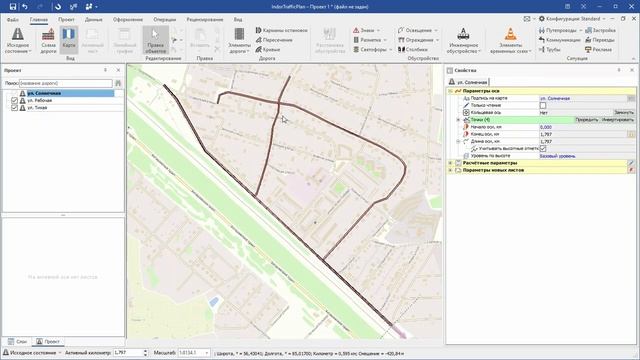Switch to the Данные ribbon tab

coord(93,20)
